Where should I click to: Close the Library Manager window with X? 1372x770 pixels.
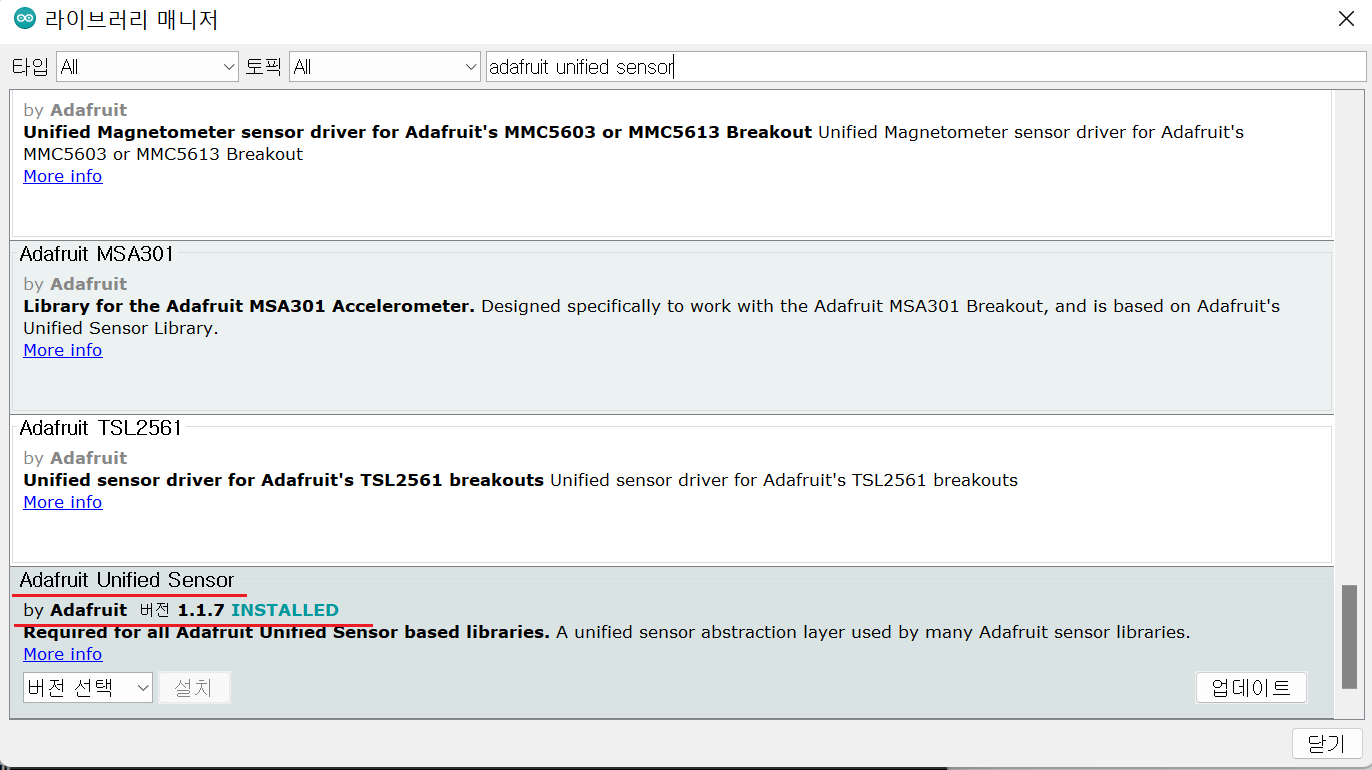pyautogui.click(x=1346, y=18)
